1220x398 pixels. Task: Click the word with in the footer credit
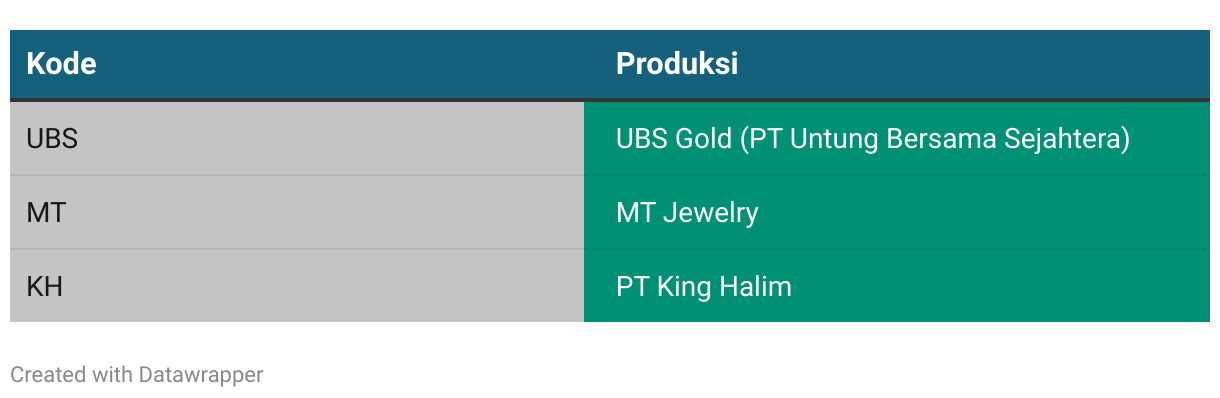(x=112, y=375)
